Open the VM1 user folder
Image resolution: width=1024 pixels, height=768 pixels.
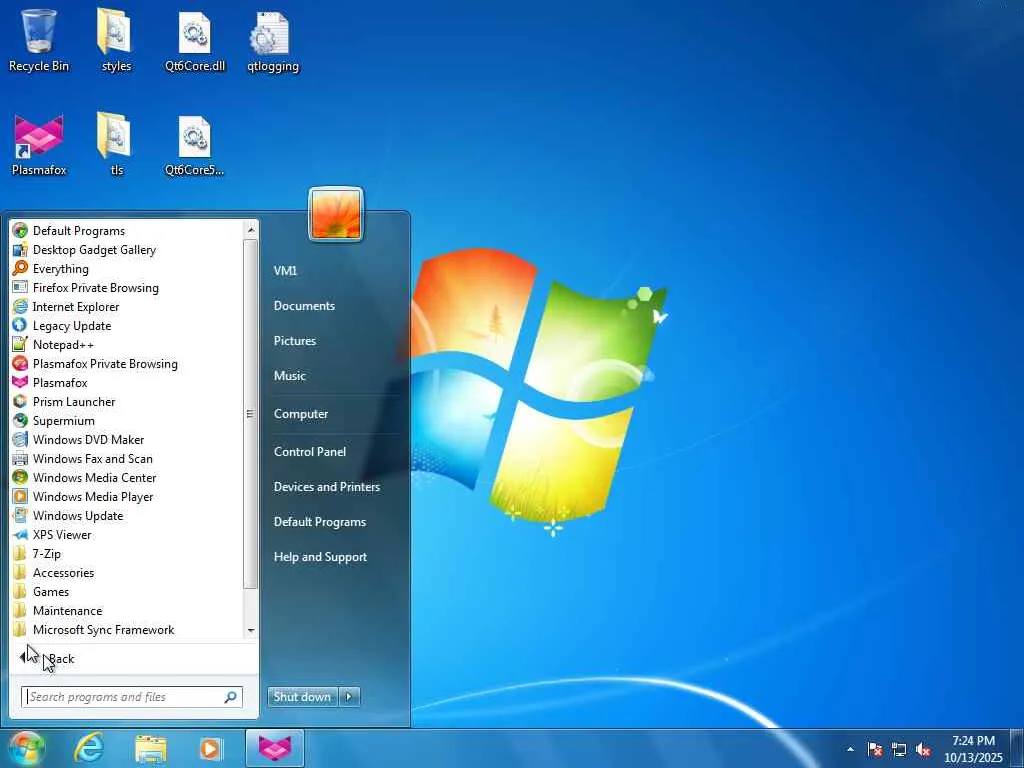coord(285,270)
